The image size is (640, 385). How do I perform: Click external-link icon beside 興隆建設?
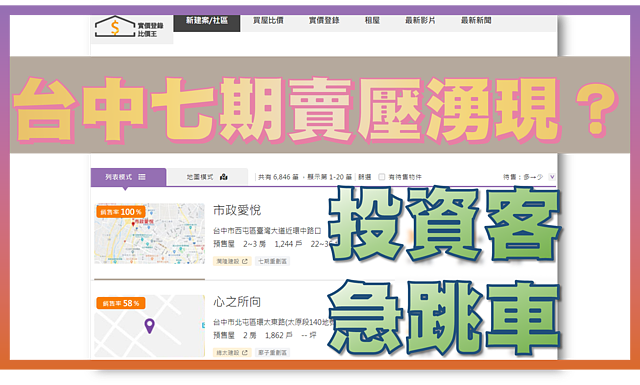pos(245,261)
